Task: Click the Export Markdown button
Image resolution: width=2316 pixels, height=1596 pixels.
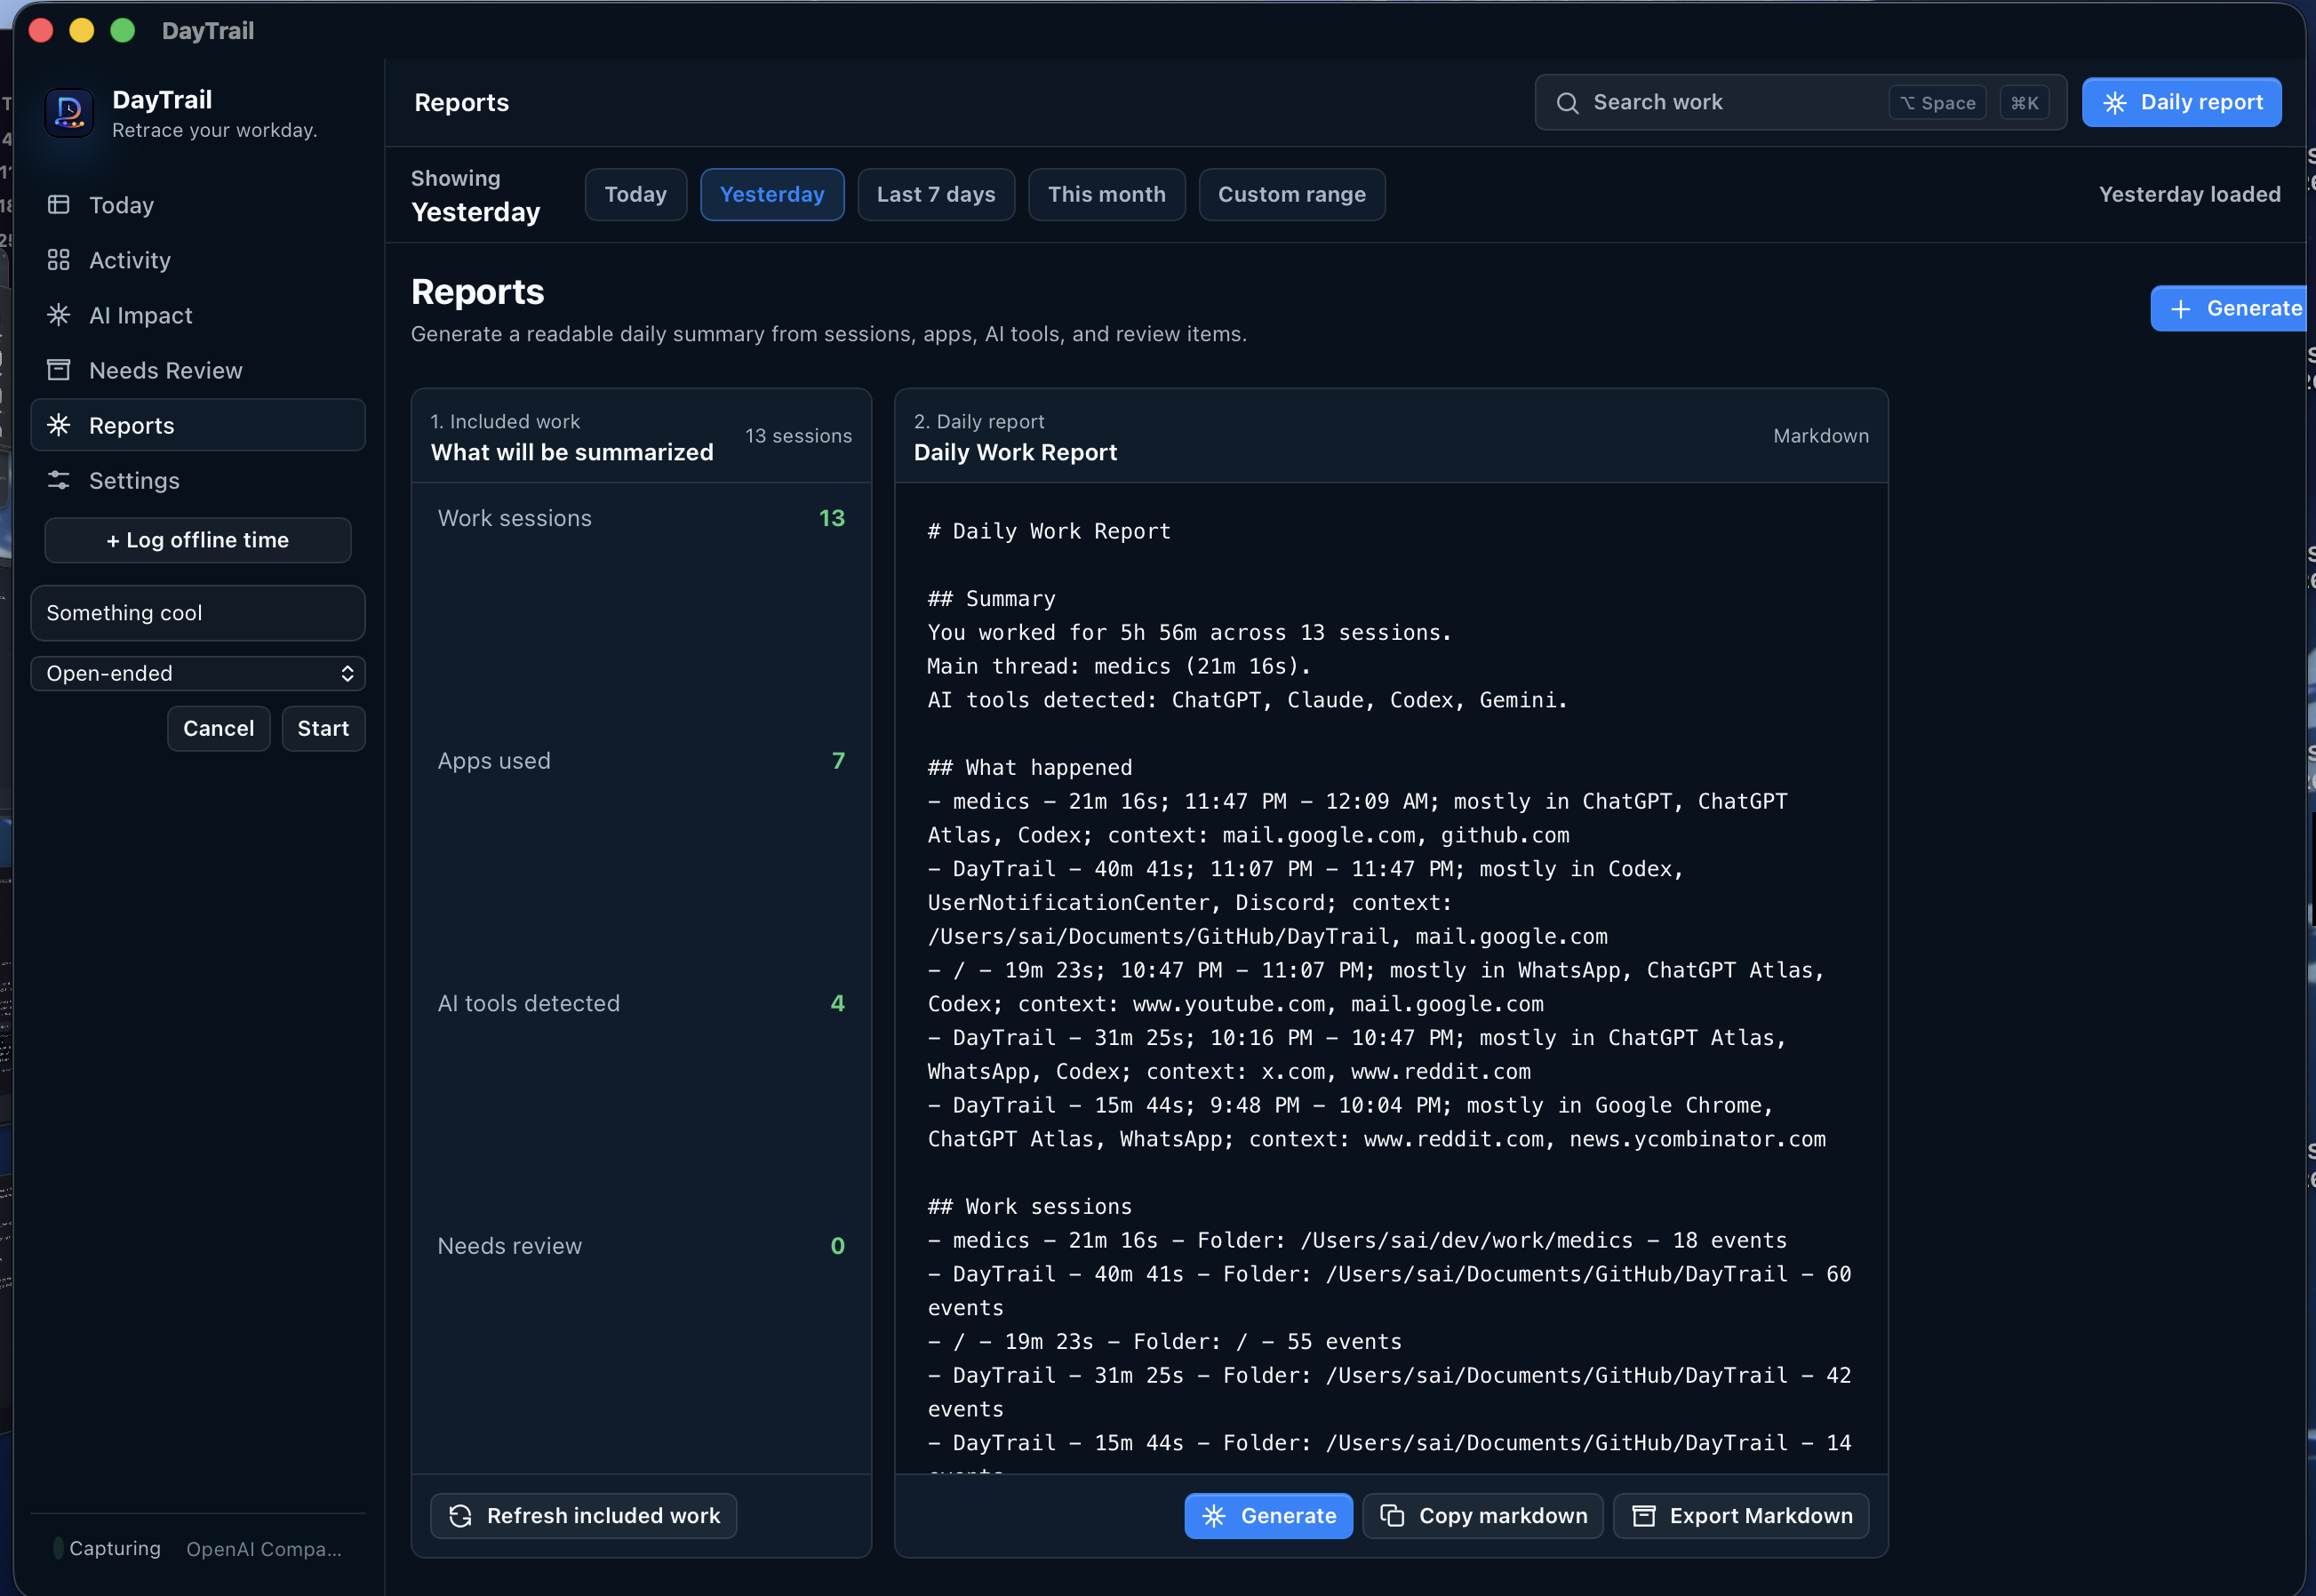Action: coord(1740,1515)
